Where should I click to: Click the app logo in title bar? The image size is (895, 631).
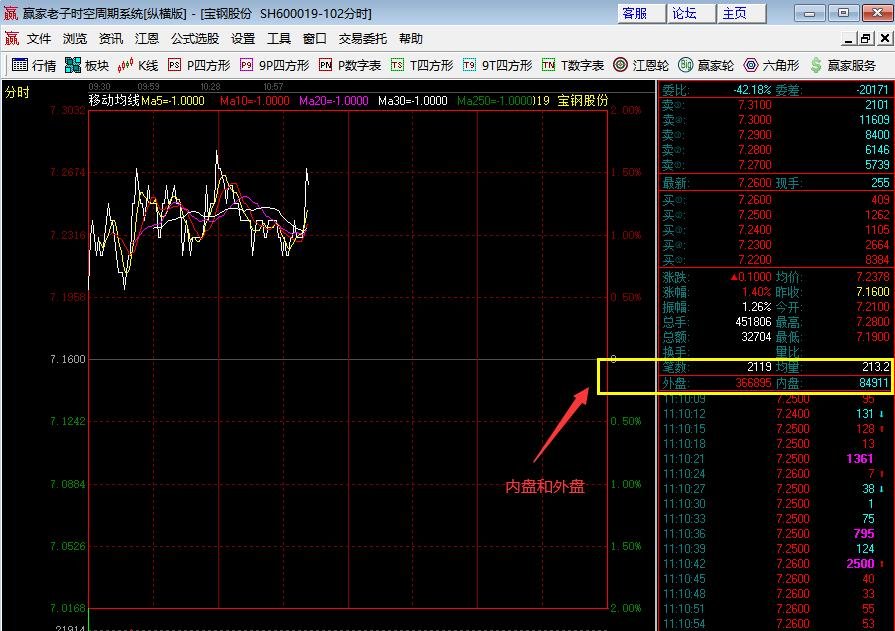(10, 13)
